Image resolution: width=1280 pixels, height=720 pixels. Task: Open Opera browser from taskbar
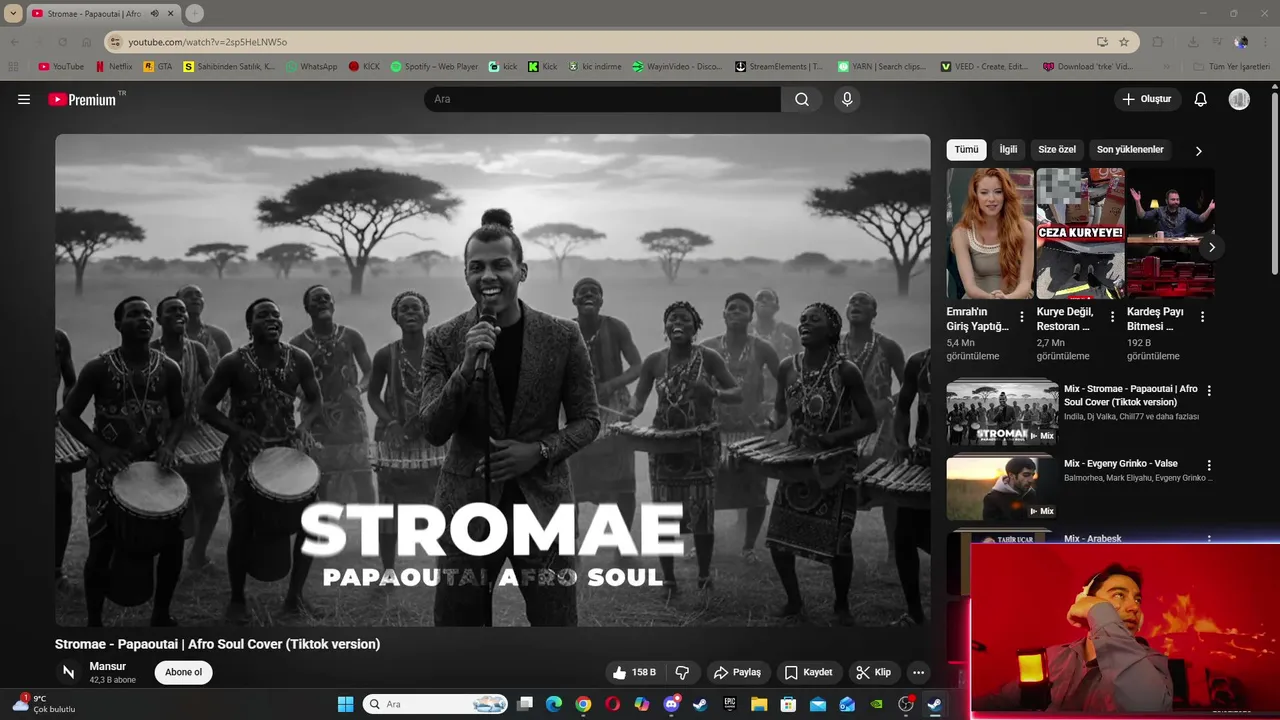[612, 704]
